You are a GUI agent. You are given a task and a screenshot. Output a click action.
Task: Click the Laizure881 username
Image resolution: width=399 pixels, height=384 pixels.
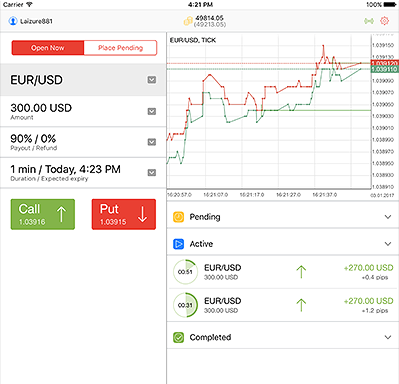pyautogui.click(x=36, y=21)
